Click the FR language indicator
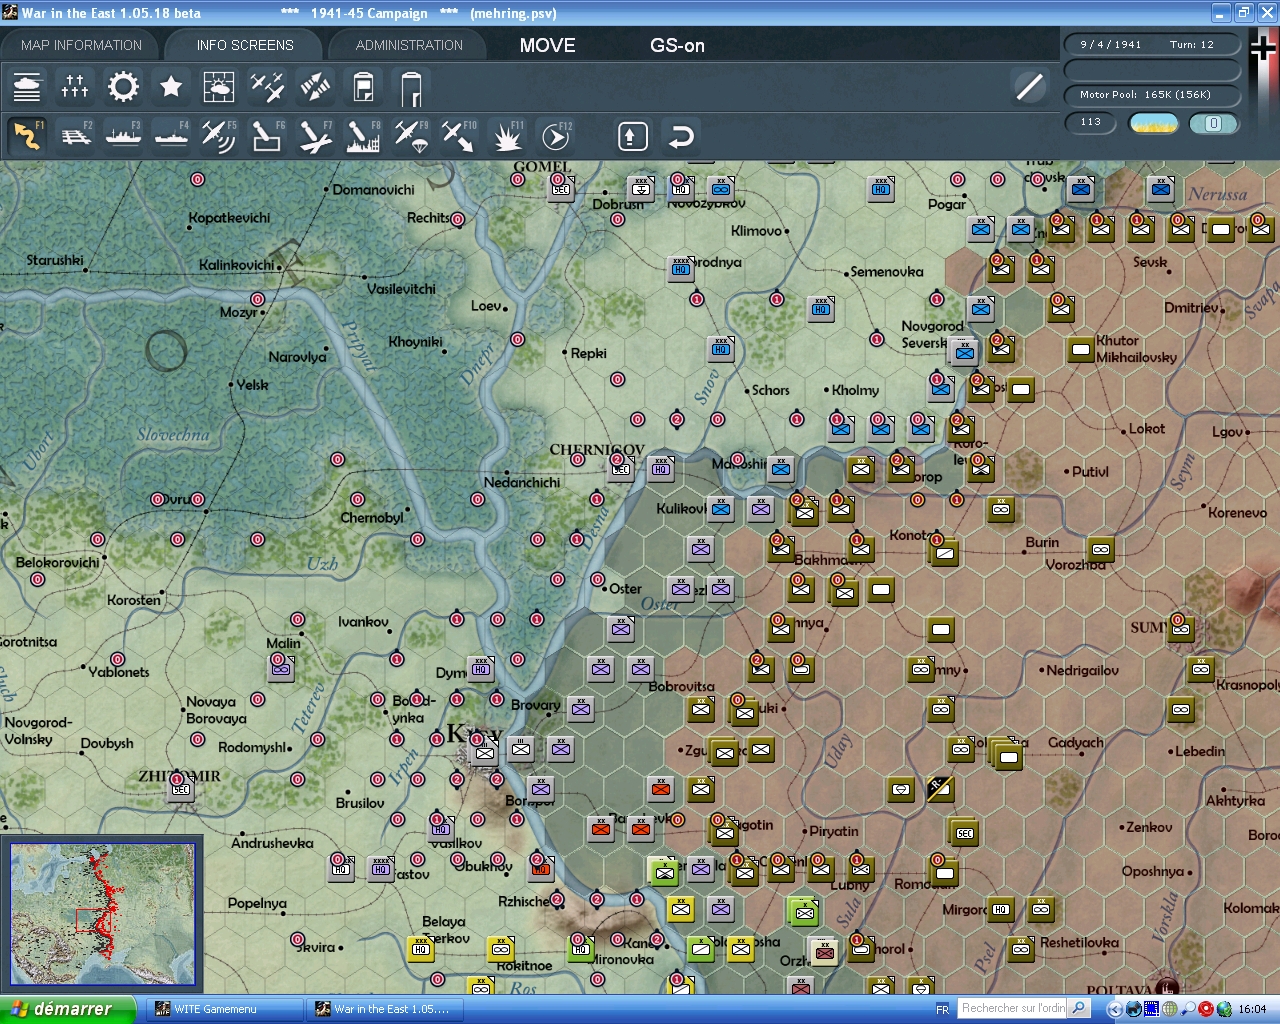 point(942,1010)
